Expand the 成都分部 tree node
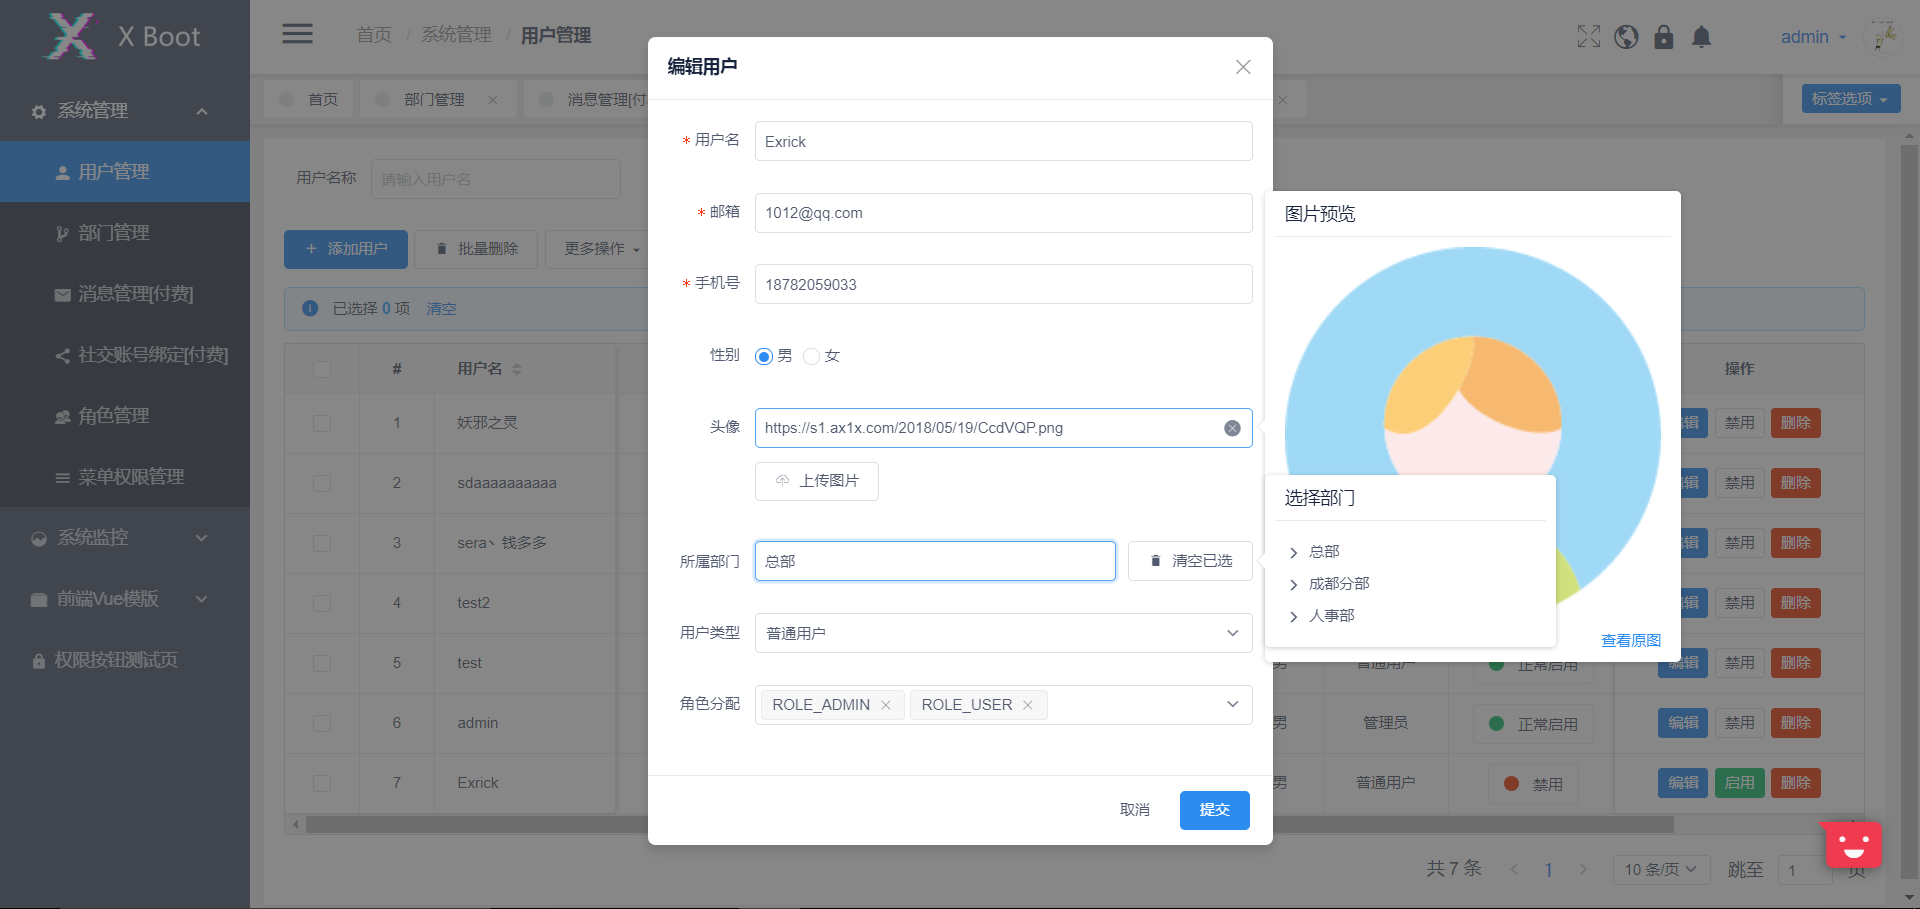 [1294, 584]
